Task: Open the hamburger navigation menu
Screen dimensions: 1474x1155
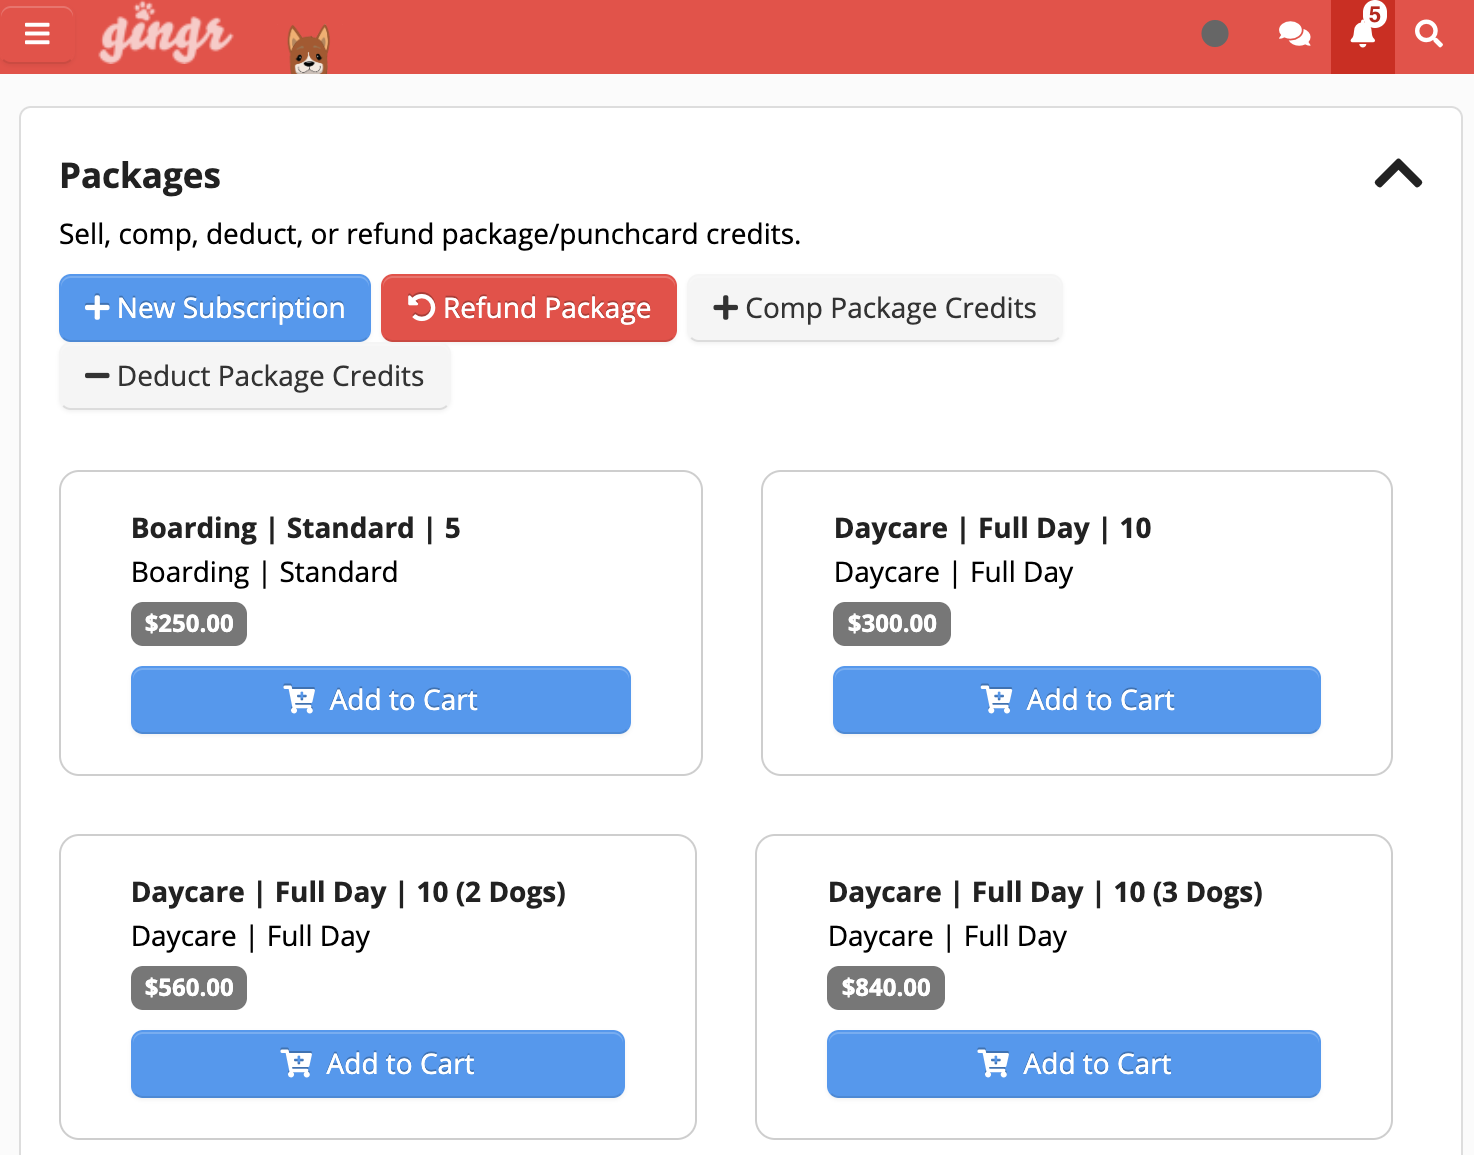Action: pyautogui.click(x=37, y=33)
